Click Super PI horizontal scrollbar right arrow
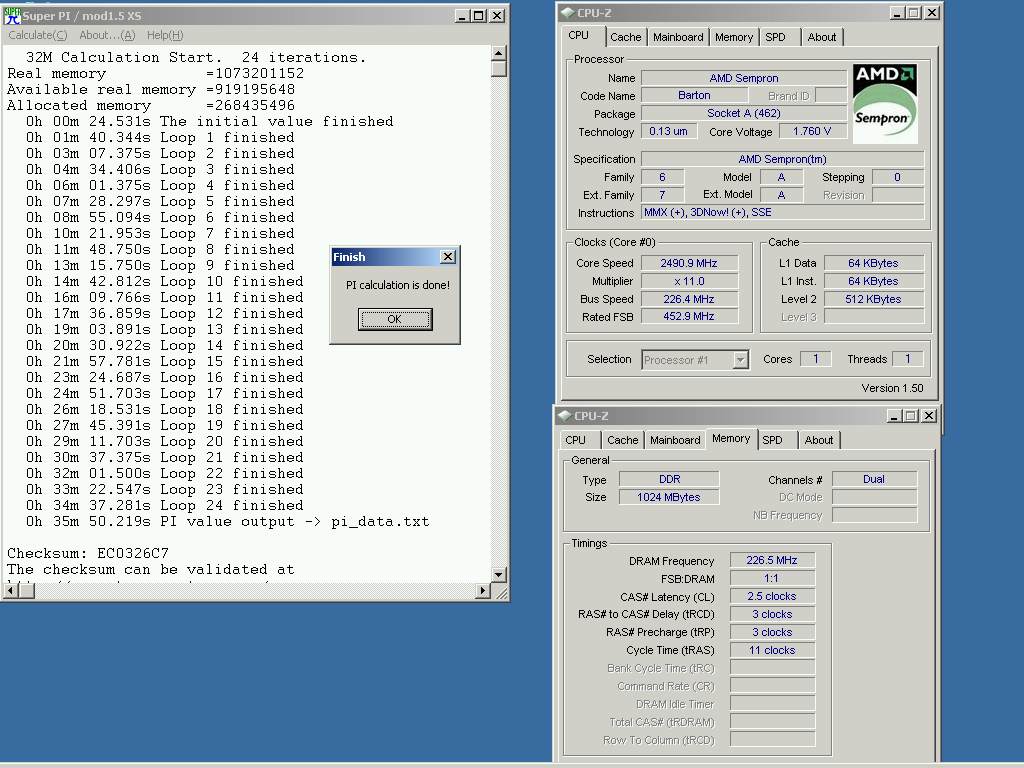The image size is (1024, 768). 483,591
